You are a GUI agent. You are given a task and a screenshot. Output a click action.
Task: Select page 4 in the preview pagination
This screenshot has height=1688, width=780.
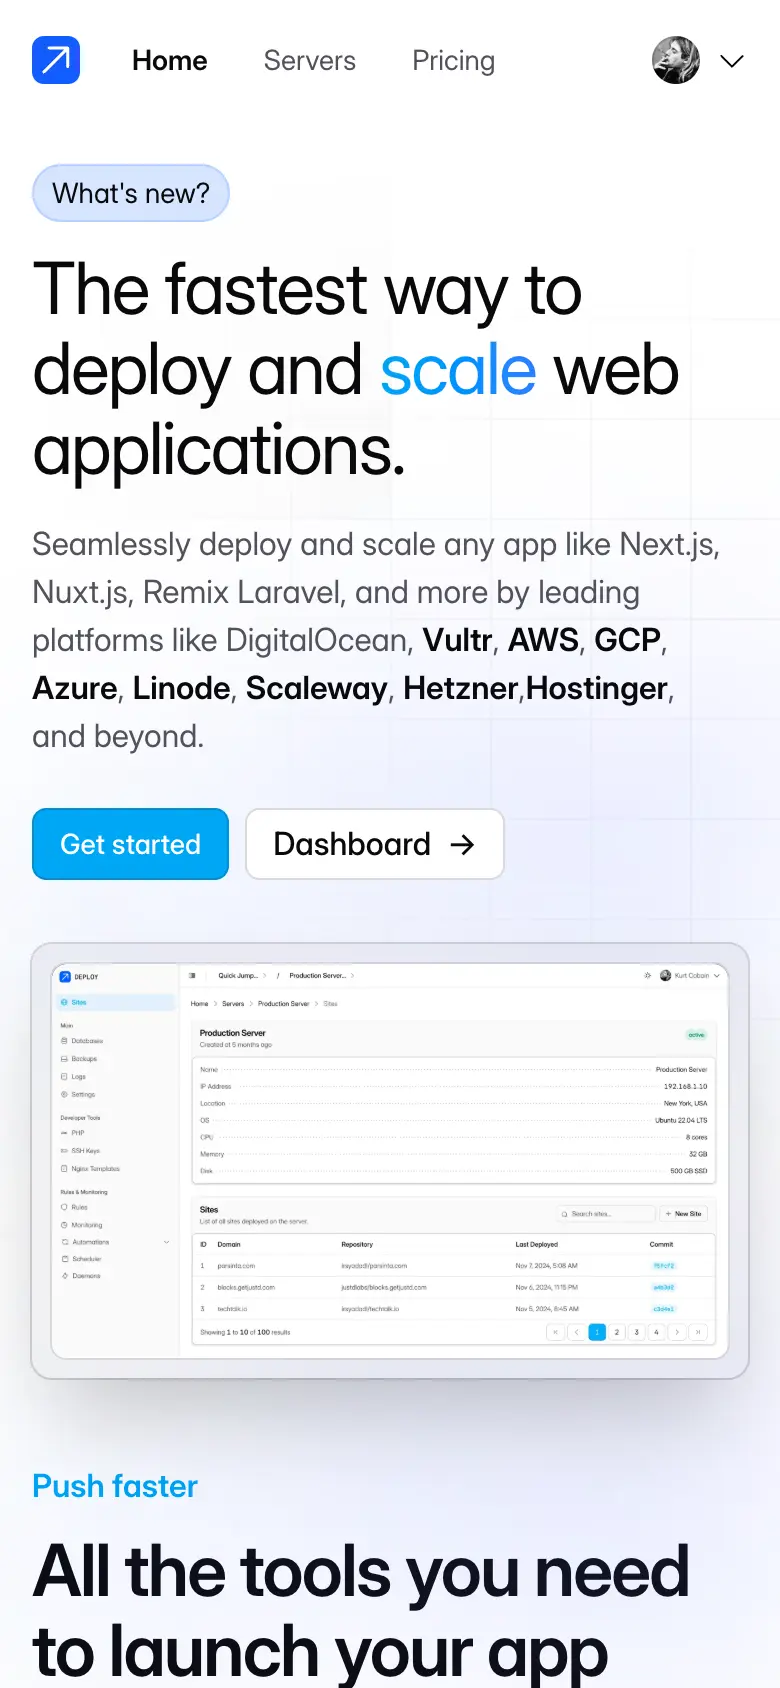(657, 1332)
